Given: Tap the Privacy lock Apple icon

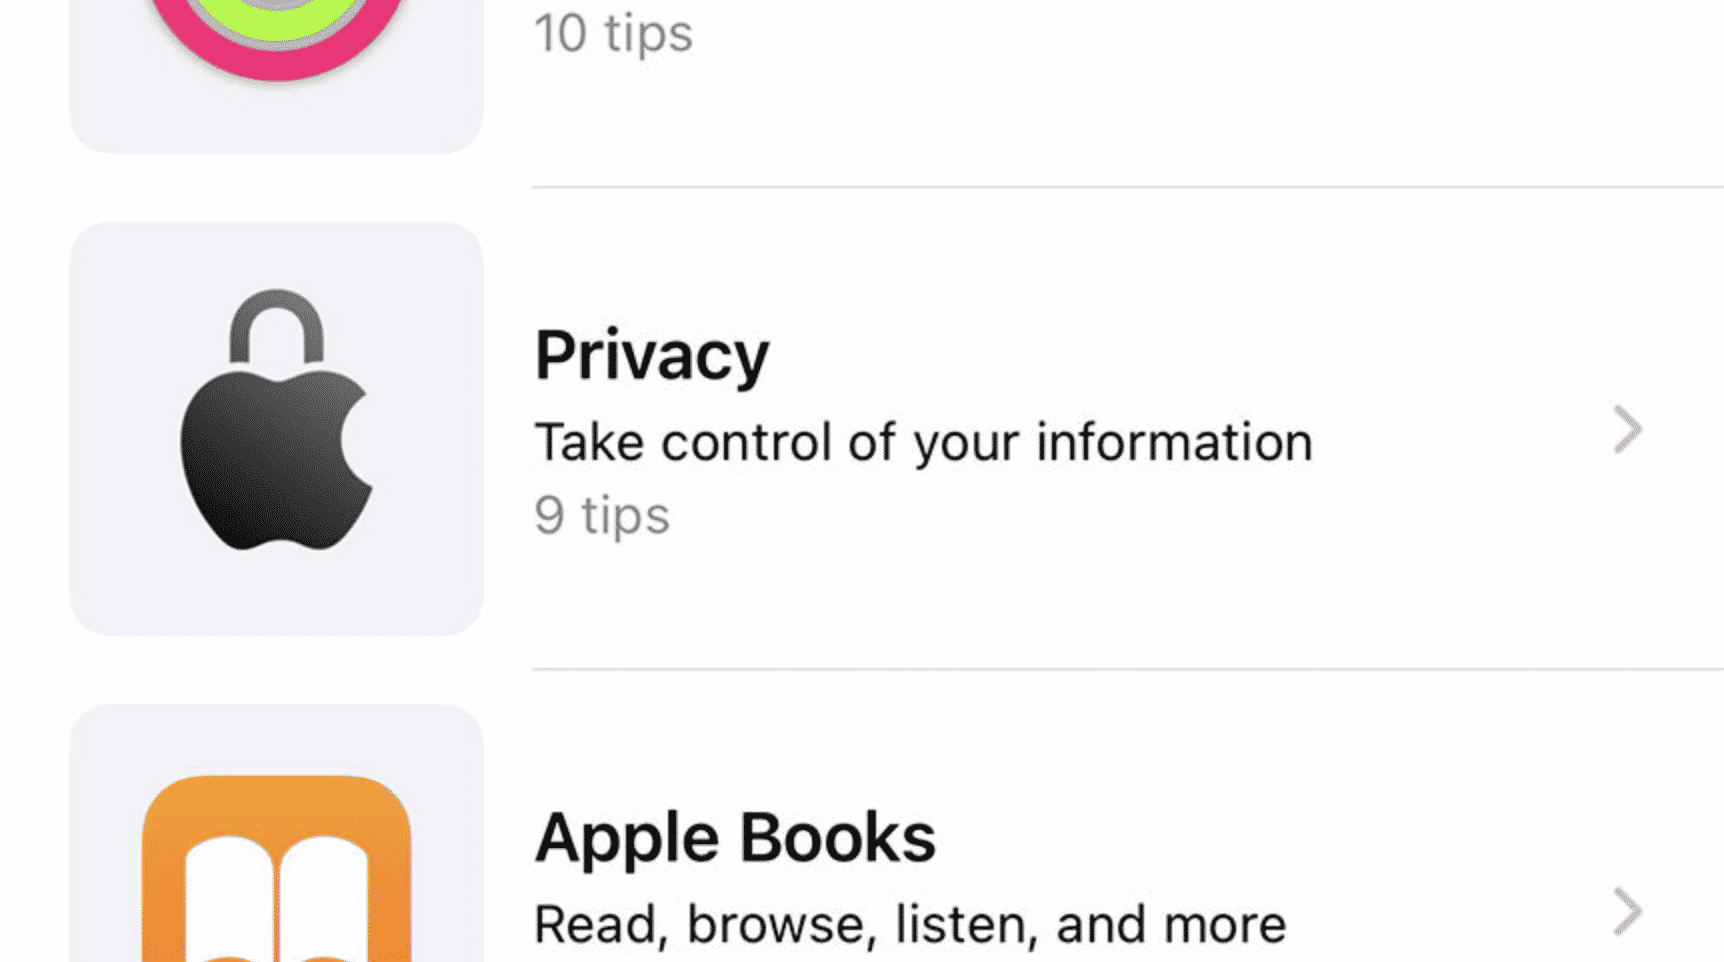Looking at the screenshot, I should tap(276, 420).
